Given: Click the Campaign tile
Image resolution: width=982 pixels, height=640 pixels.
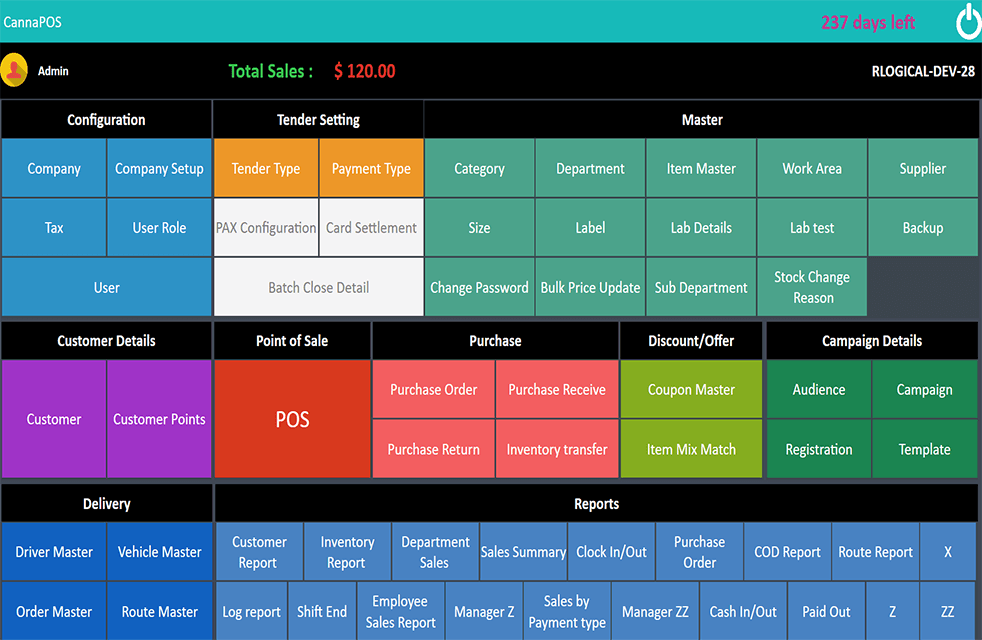Looking at the screenshot, I should click(x=924, y=389).
